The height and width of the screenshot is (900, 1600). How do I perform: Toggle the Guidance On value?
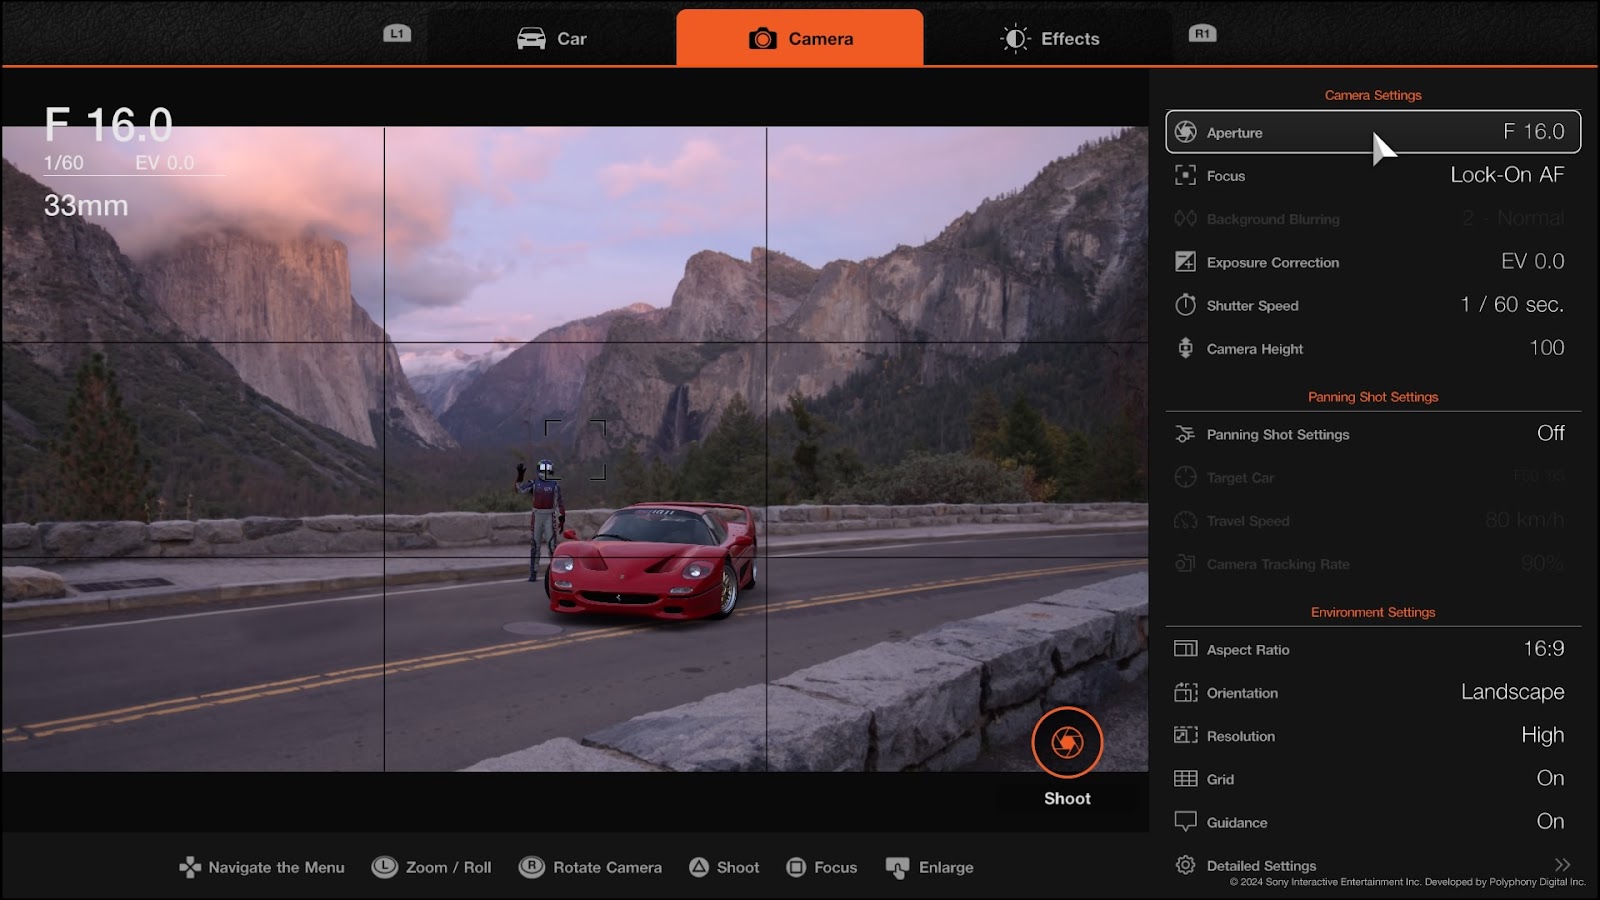pos(1551,821)
